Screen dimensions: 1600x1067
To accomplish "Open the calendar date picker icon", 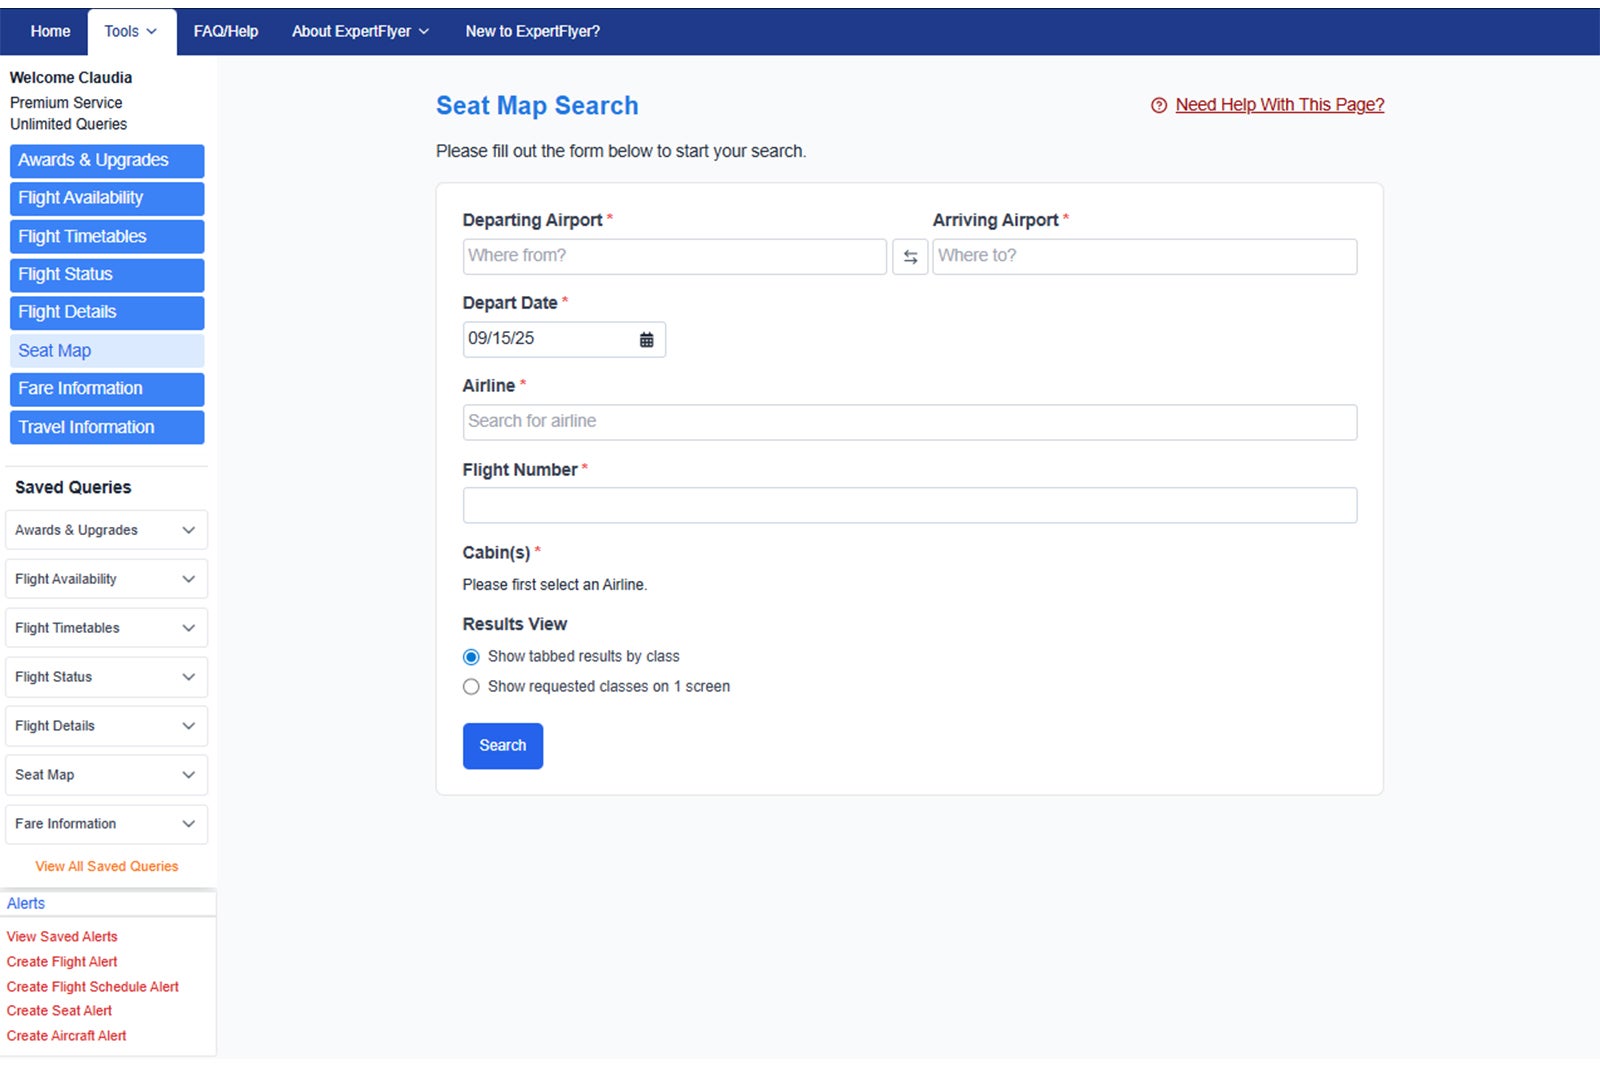I will (646, 340).
